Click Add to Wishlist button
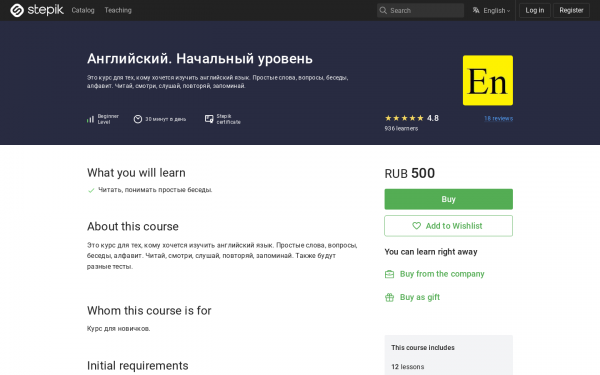Screen dimensions: 600x375 (448, 226)
